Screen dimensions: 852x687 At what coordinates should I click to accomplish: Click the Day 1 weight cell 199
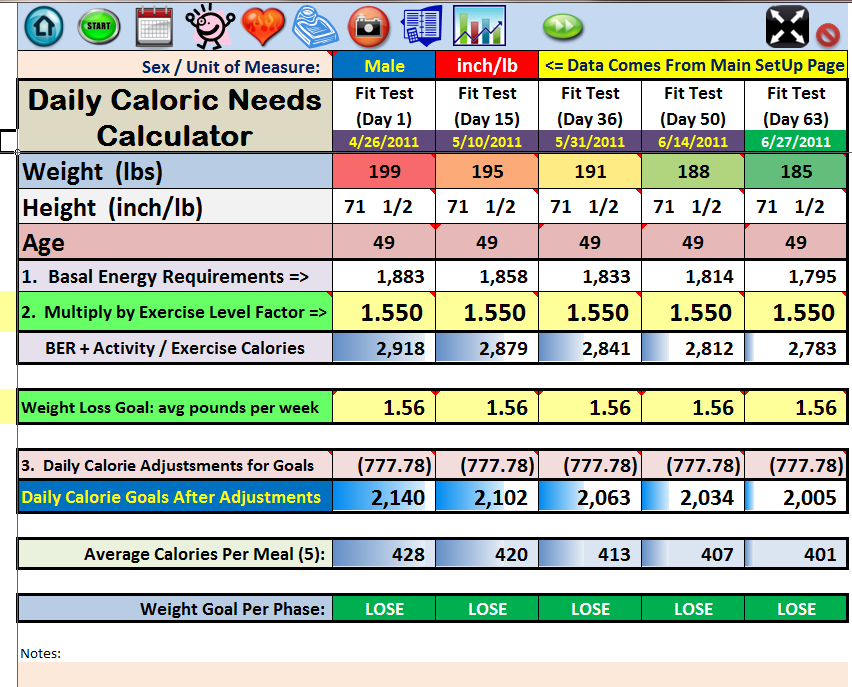[x=384, y=172]
